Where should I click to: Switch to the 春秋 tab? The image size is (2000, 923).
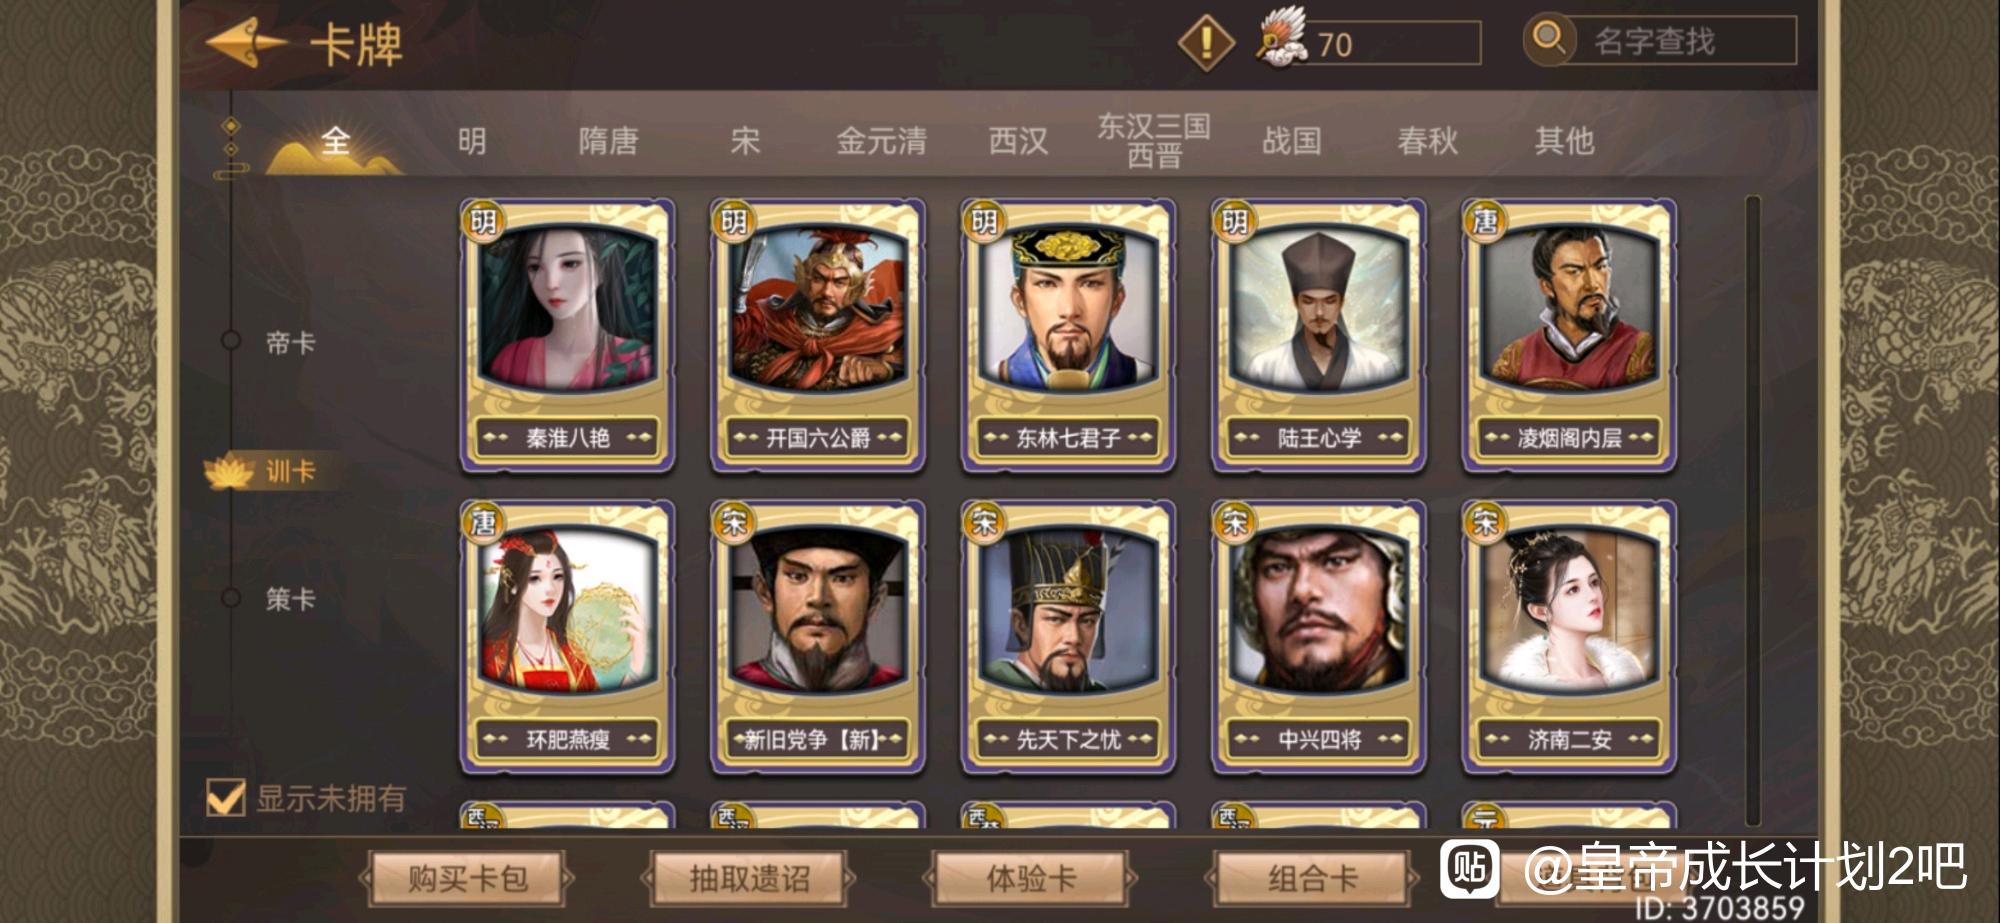click(x=1427, y=141)
